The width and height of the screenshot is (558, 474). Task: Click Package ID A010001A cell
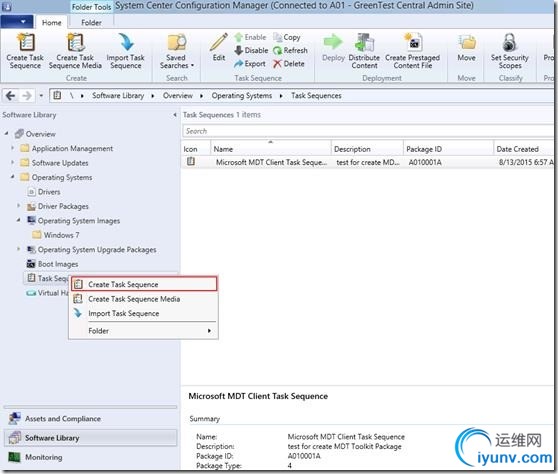pyautogui.click(x=425, y=162)
